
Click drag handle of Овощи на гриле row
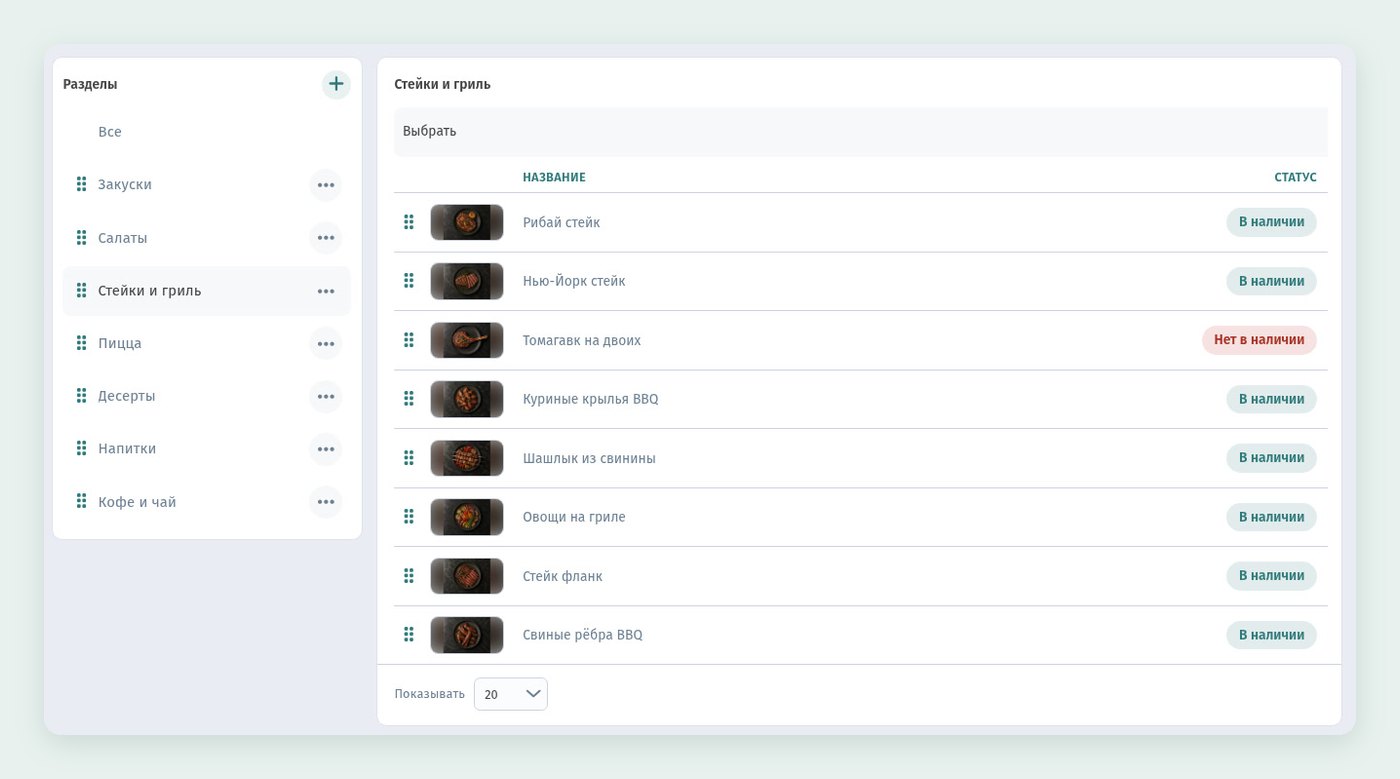pos(408,517)
